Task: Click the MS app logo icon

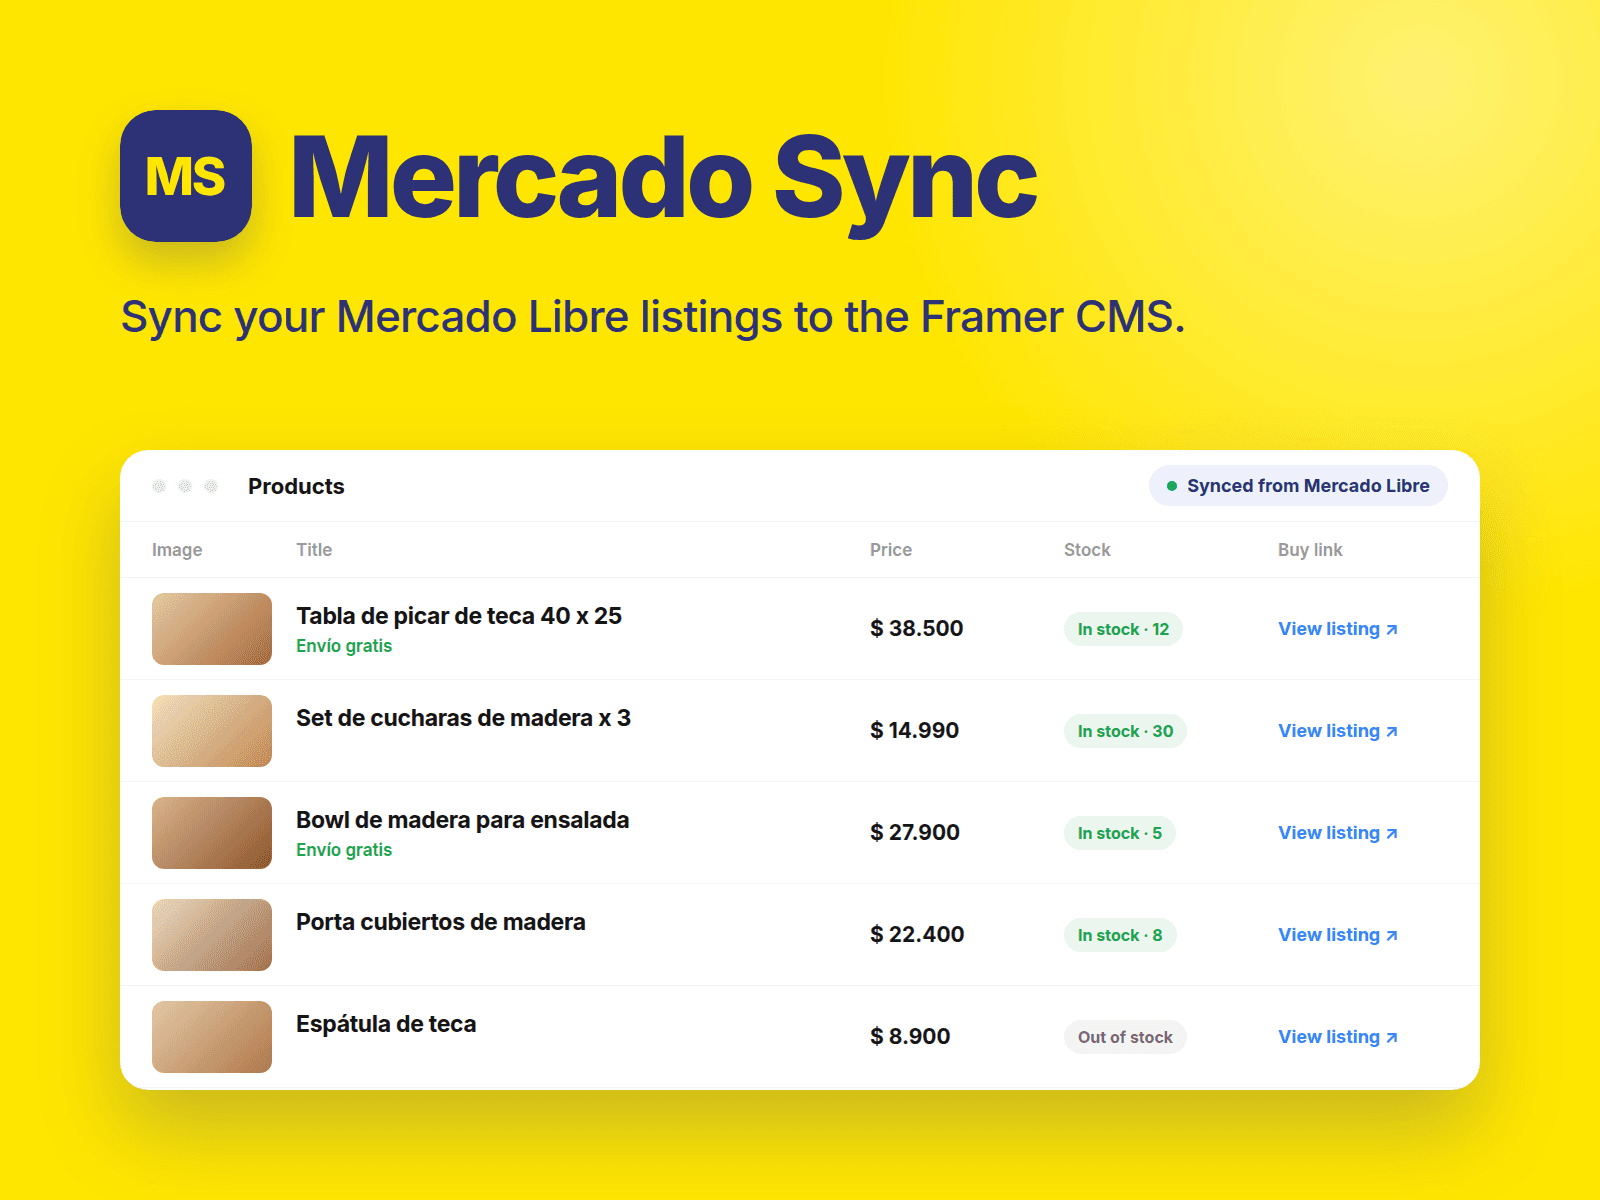Action: pyautogui.click(x=186, y=176)
